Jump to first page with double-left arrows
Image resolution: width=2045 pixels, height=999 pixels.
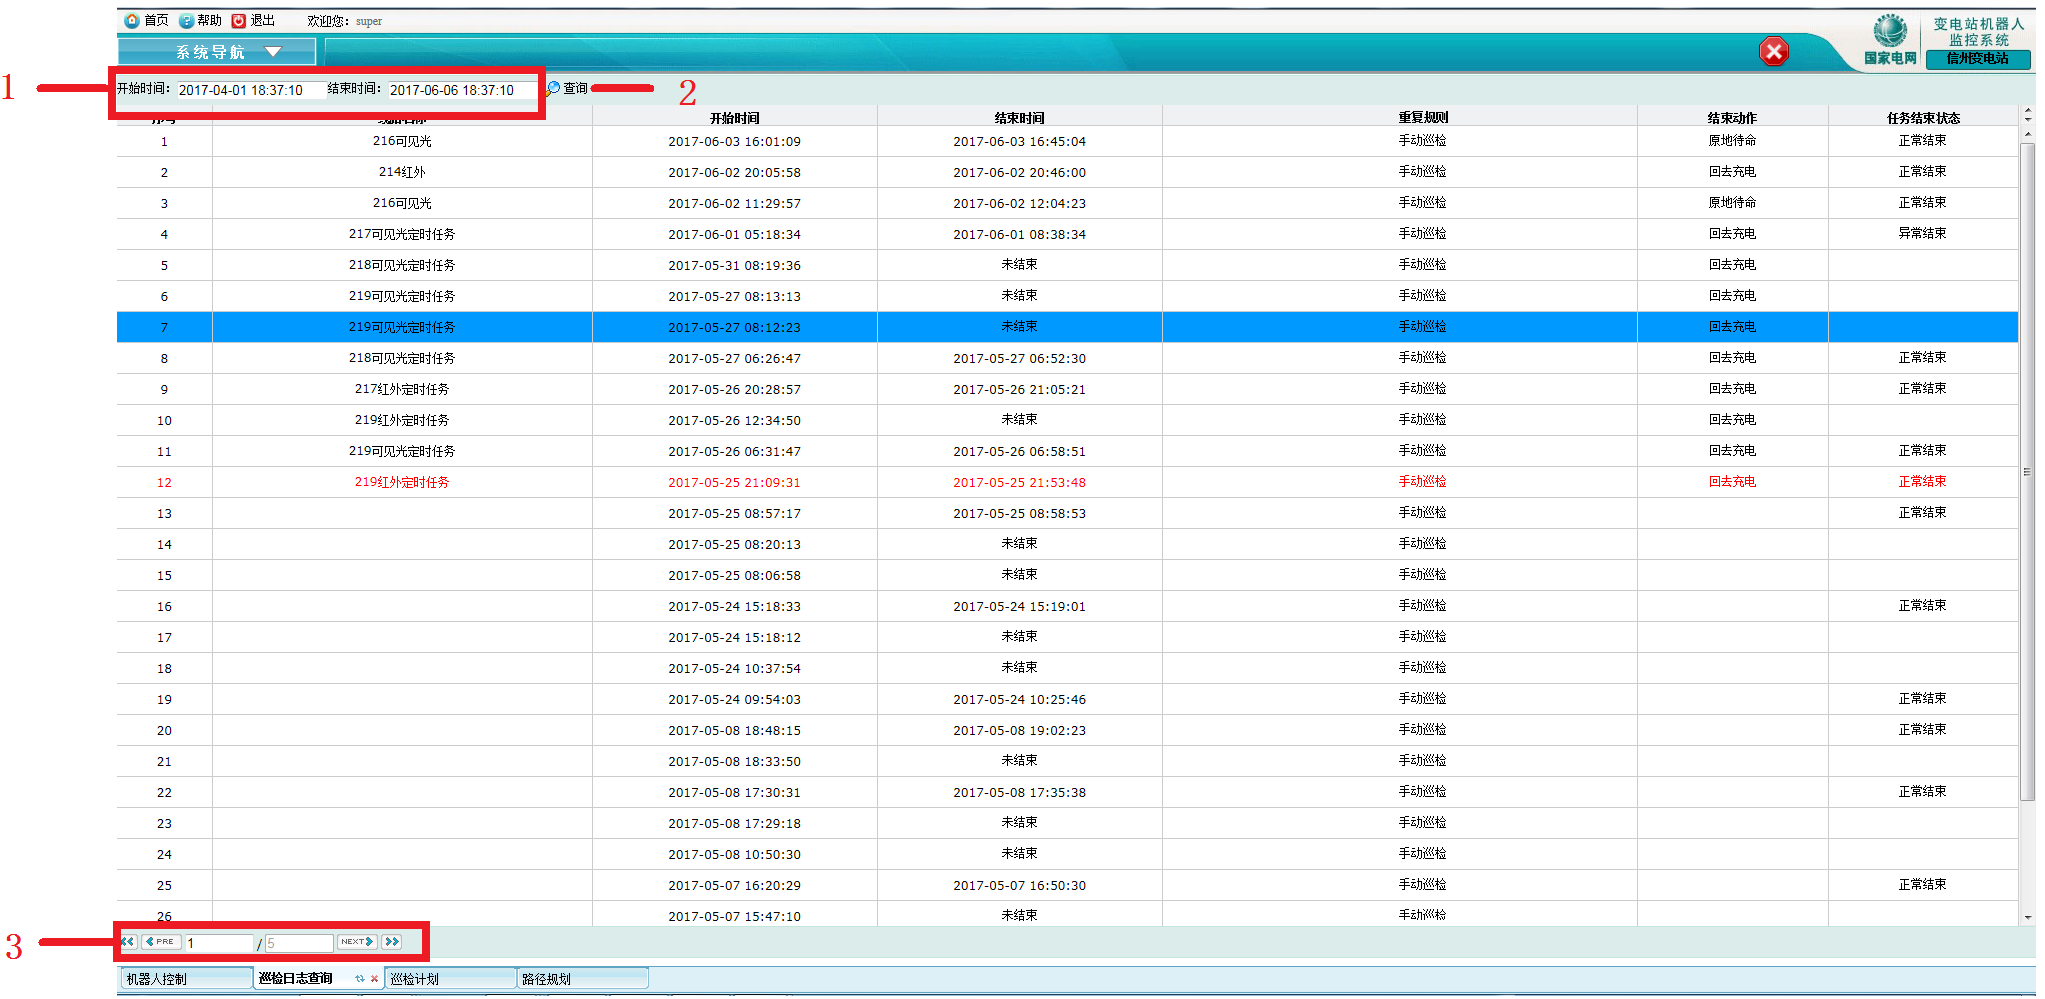coord(128,942)
